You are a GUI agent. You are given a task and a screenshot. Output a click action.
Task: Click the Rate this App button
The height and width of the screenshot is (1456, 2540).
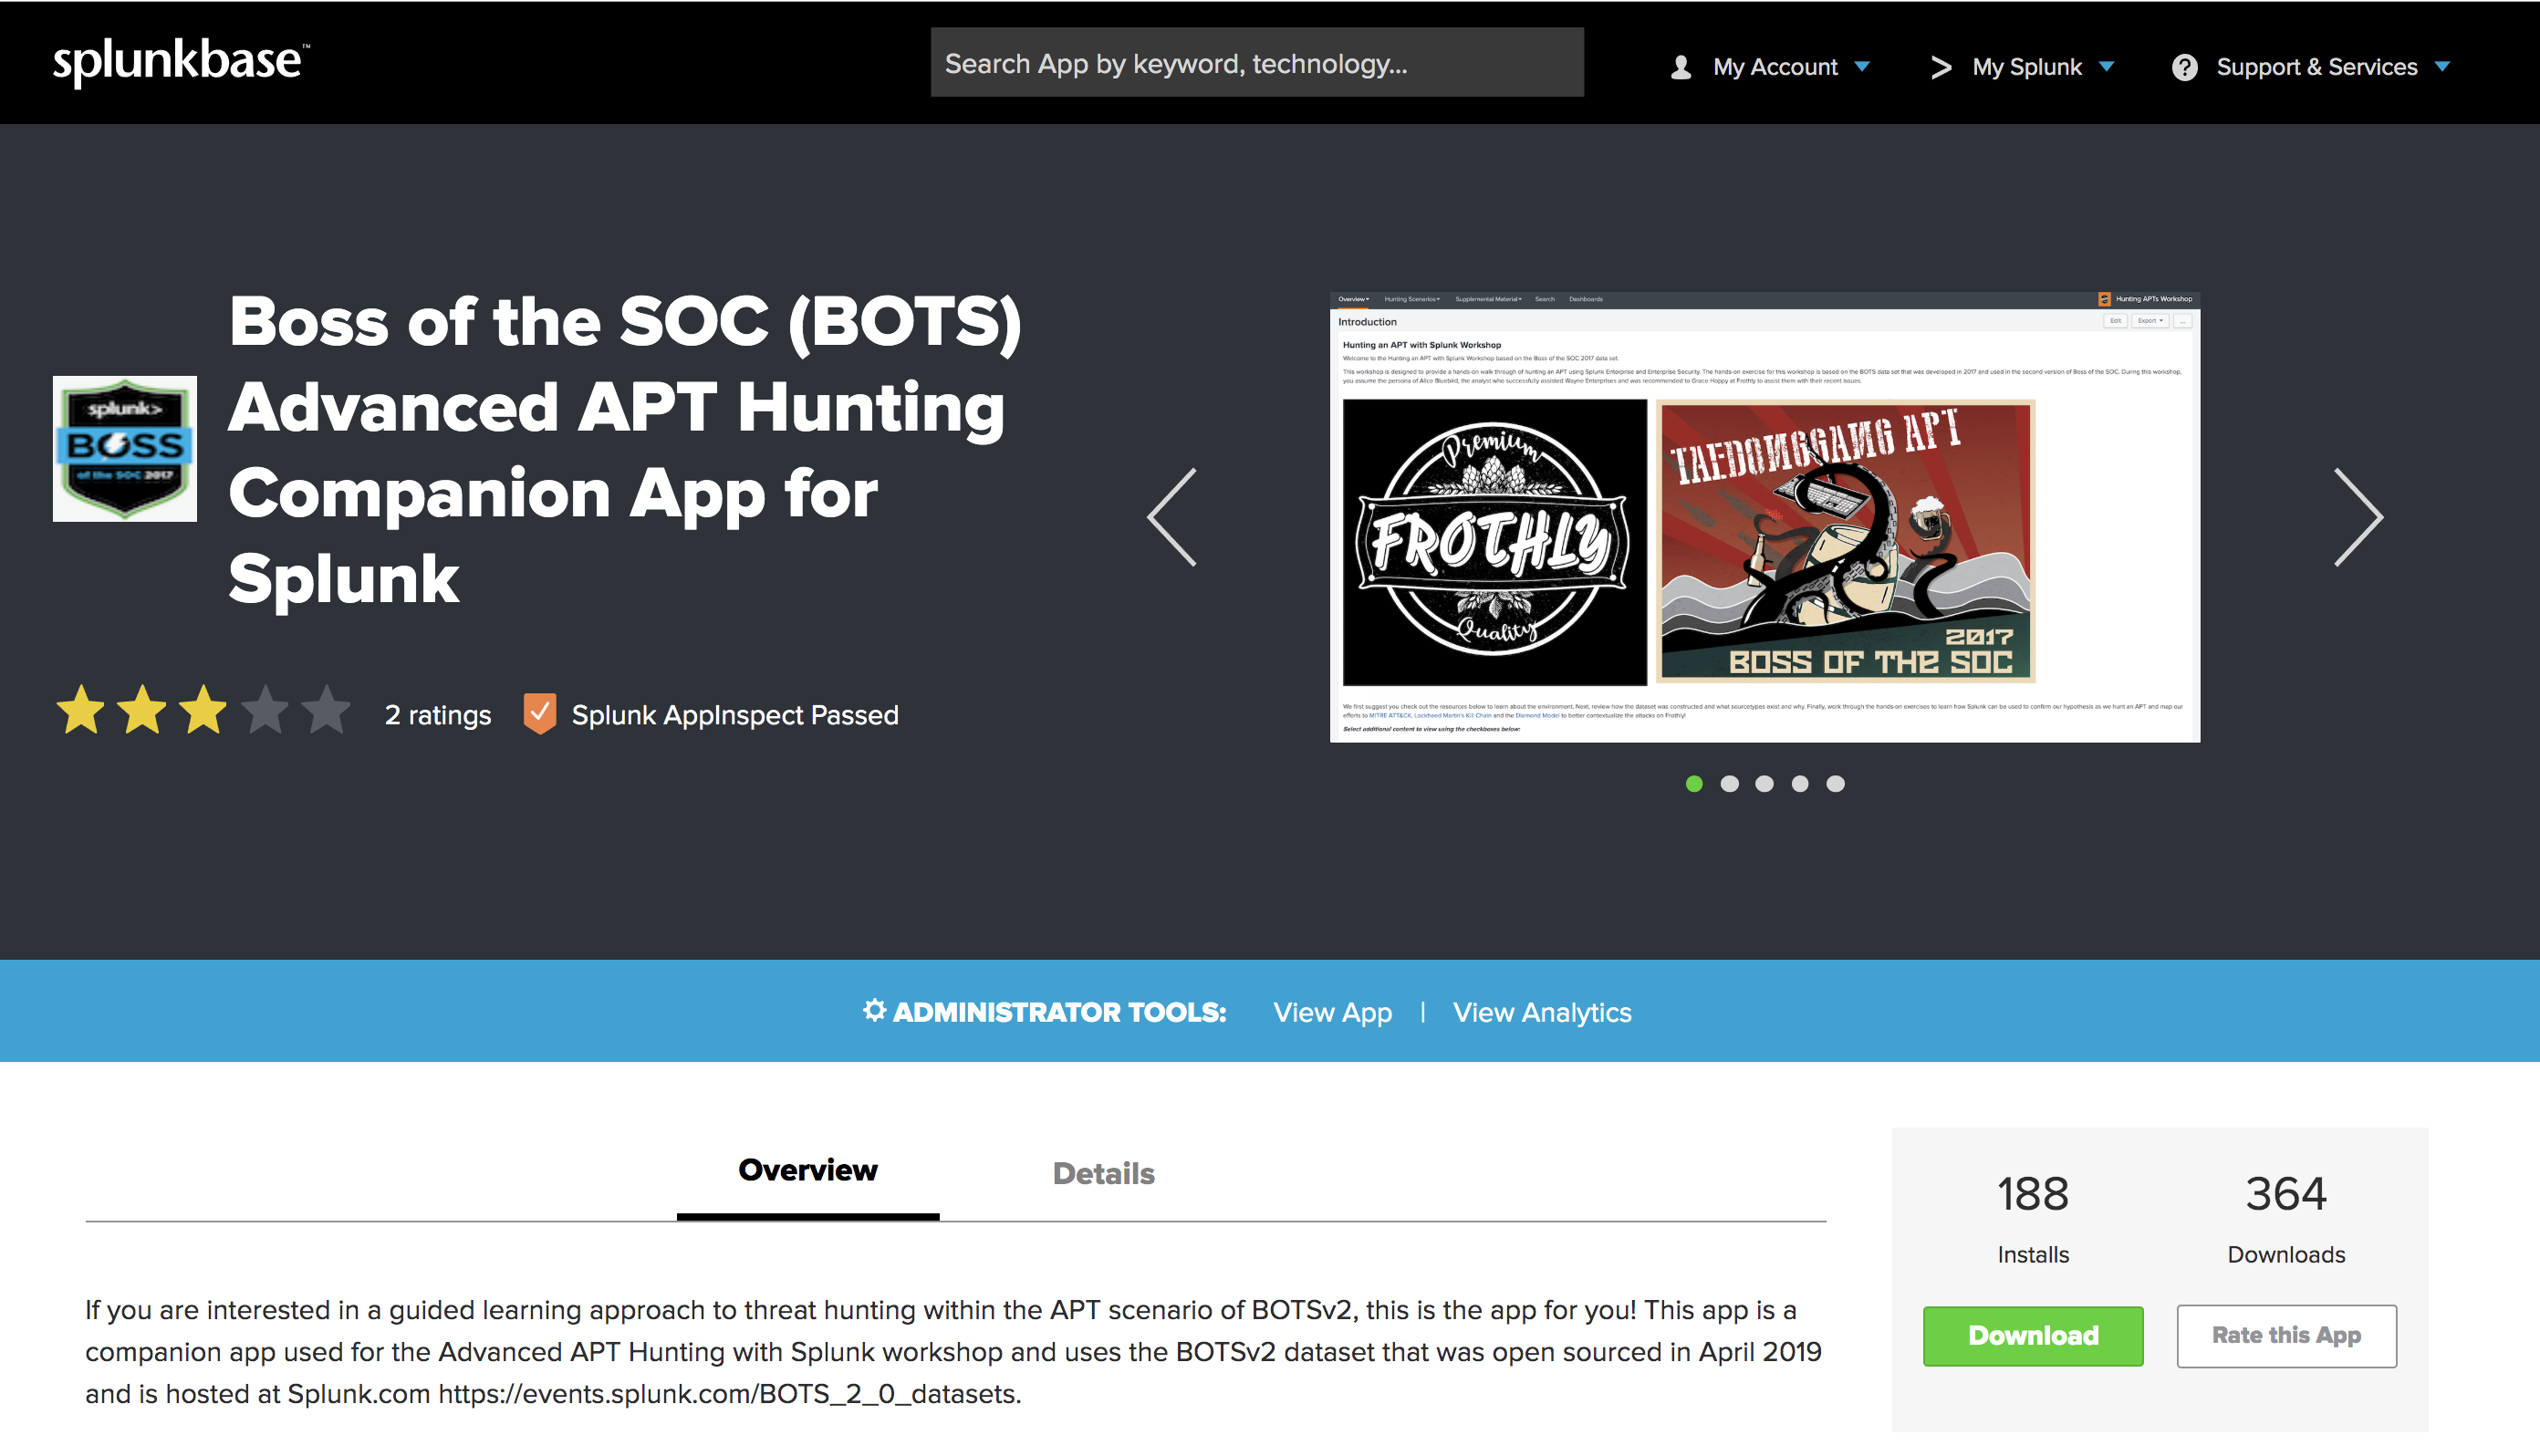[x=2285, y=1337]
